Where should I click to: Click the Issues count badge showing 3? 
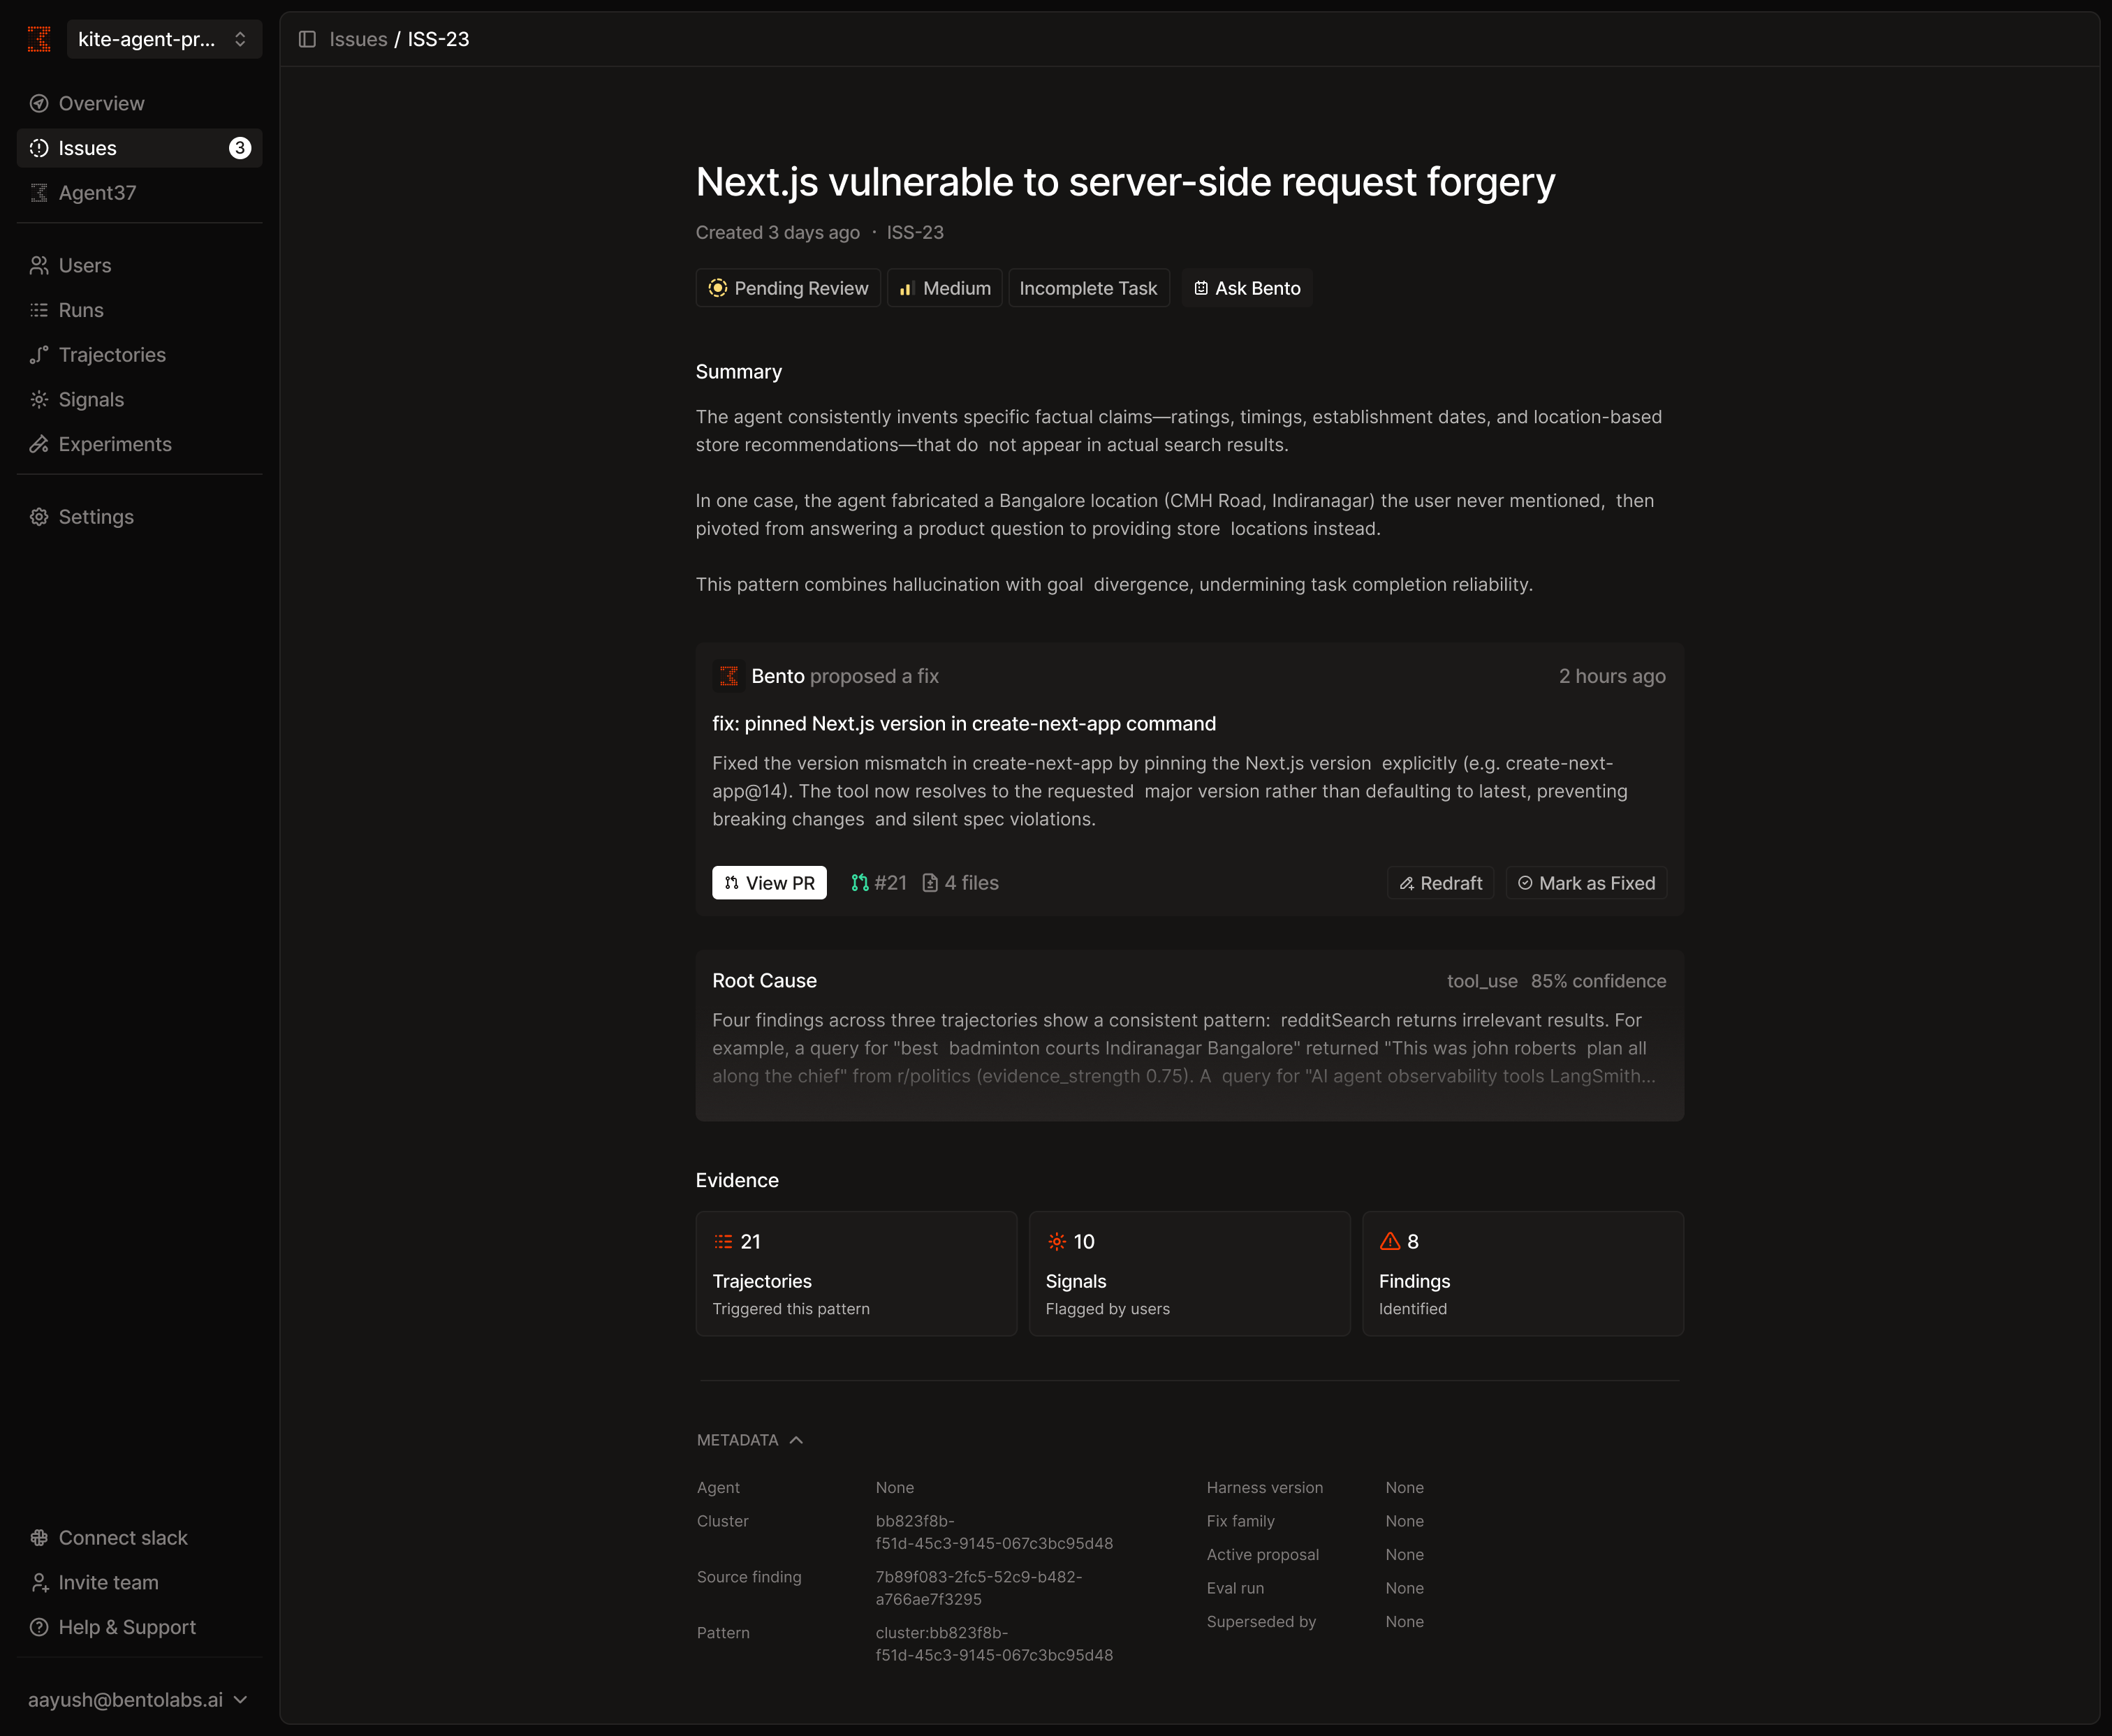(x=240, y=148)
